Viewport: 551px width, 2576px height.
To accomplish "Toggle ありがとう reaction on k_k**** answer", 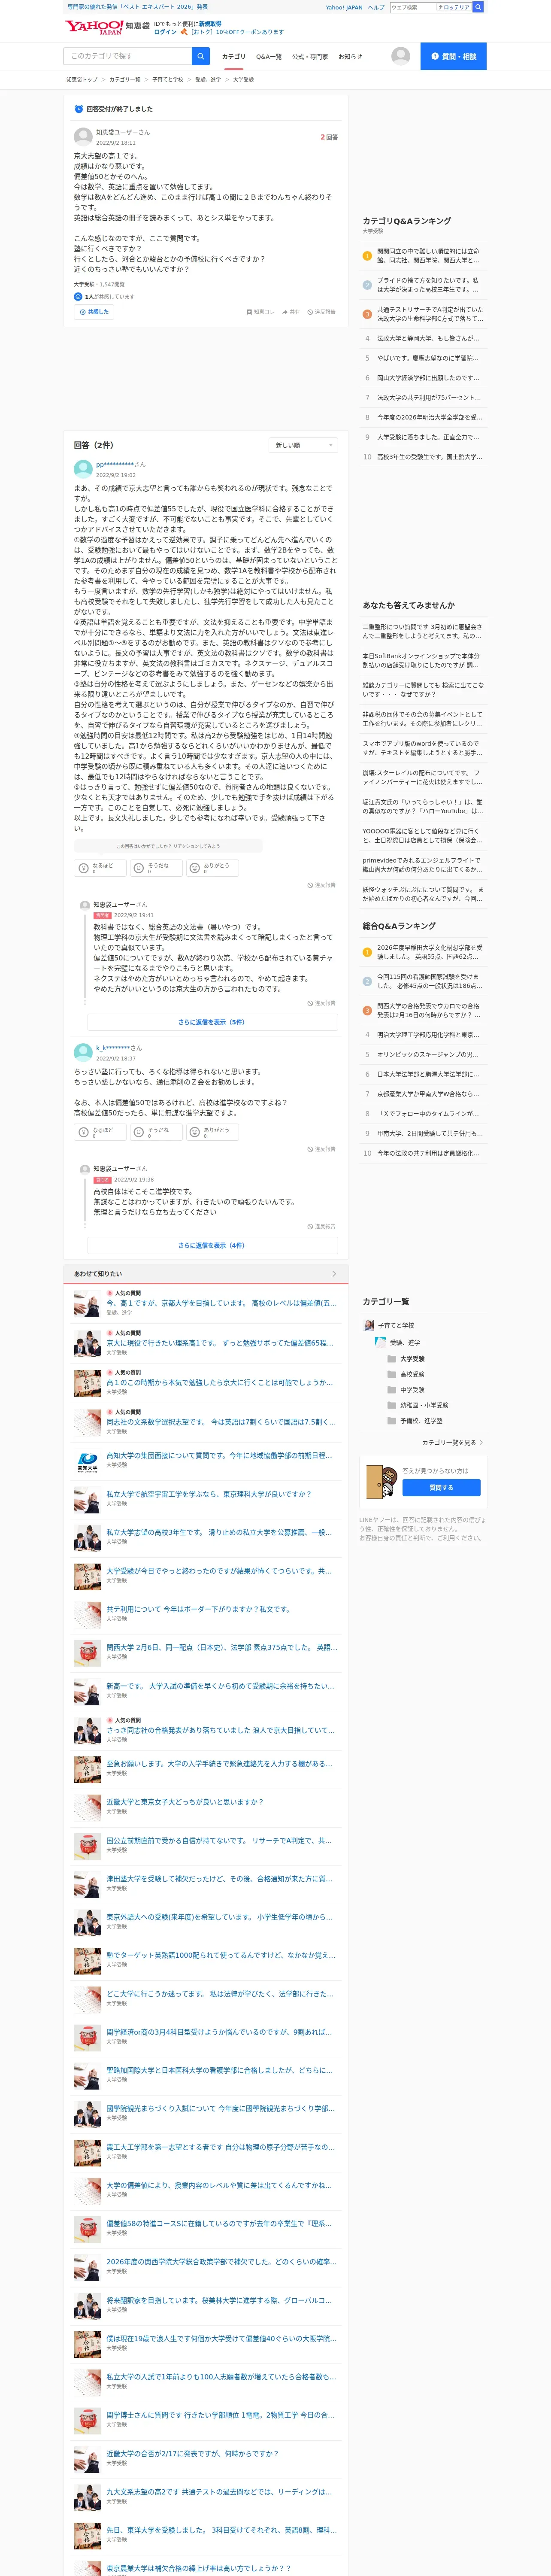I will [x=212, y=1132].
